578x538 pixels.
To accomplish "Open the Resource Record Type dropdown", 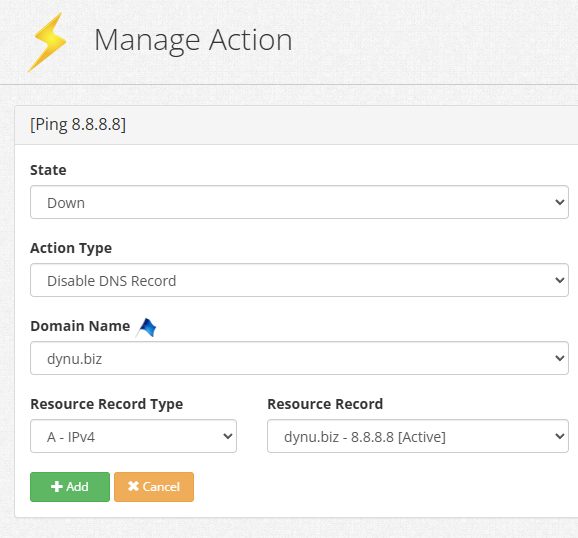I will pyautogui.click(x=133, y=436).
